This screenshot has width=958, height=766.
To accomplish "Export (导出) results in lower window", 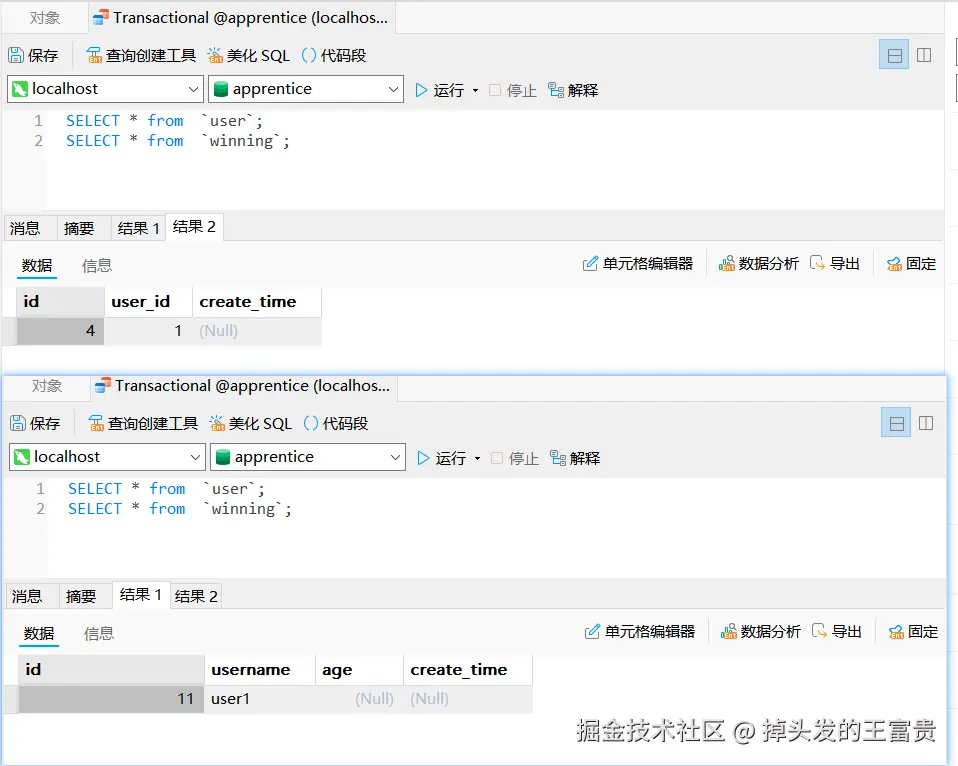I will pyautogui.click(x=837, y=632).
